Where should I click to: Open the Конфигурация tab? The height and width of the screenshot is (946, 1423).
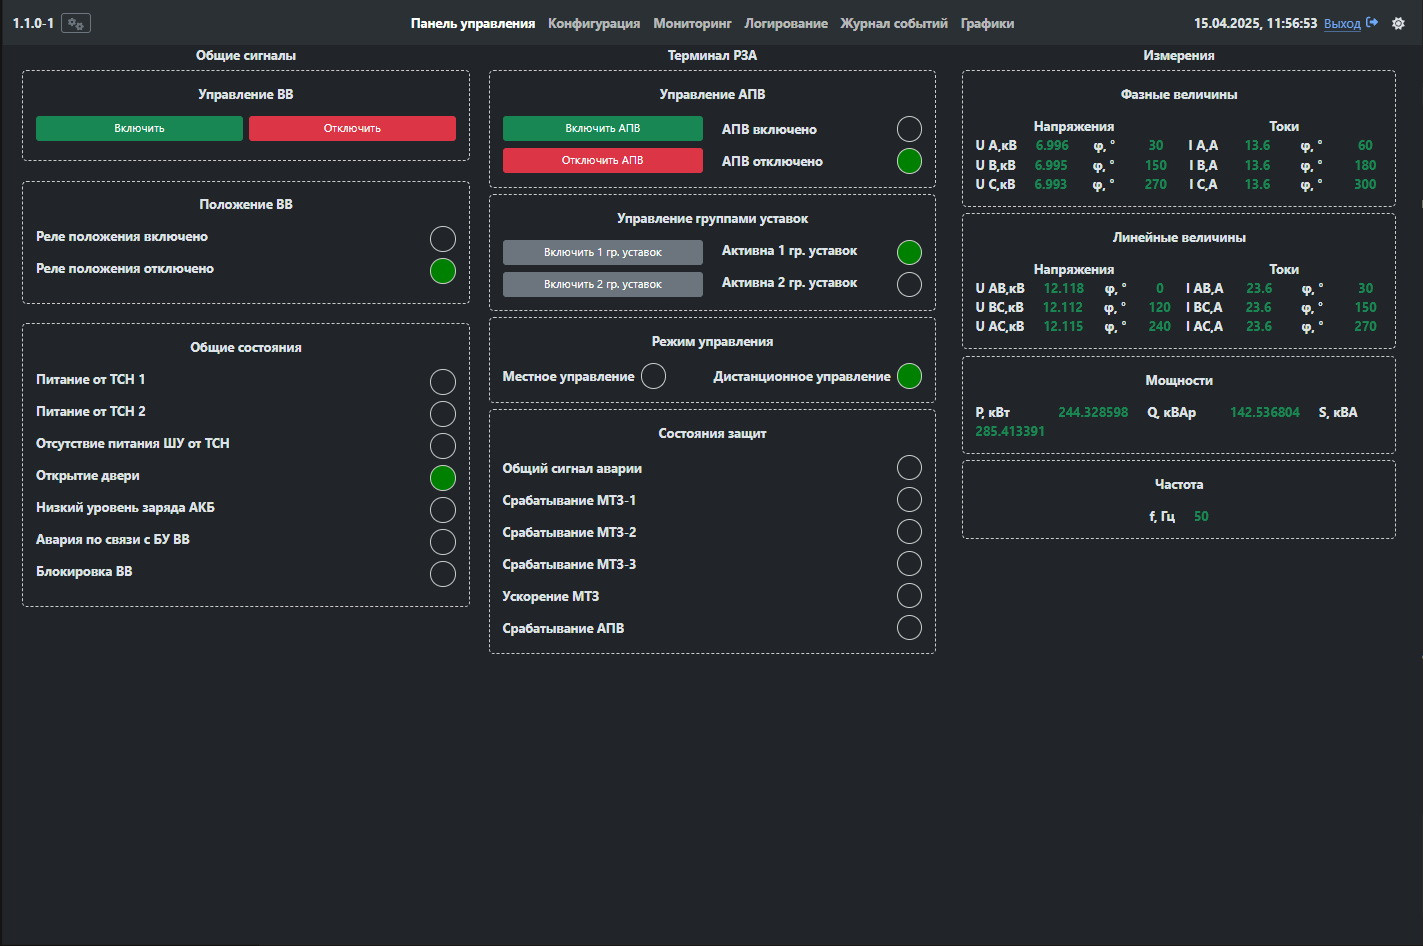tap(594, 23)
